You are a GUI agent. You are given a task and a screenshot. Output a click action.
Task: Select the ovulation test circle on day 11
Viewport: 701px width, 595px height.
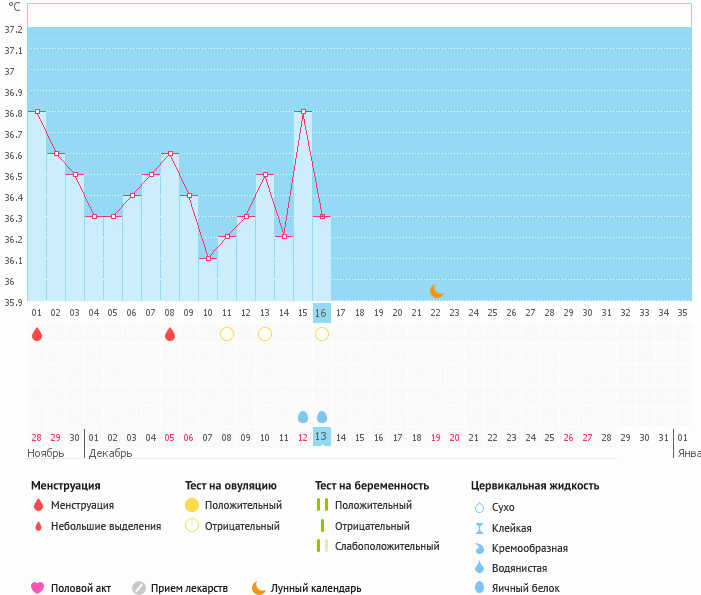[x=227, y=334]
